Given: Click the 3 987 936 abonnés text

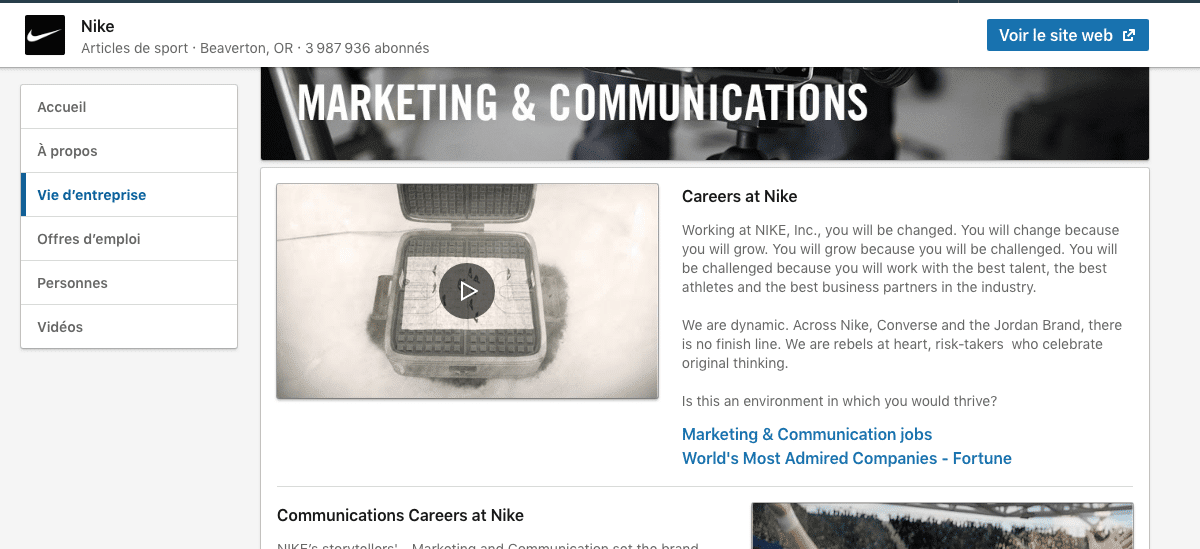Looking at the screenshot, I should [x=367, y=48].
